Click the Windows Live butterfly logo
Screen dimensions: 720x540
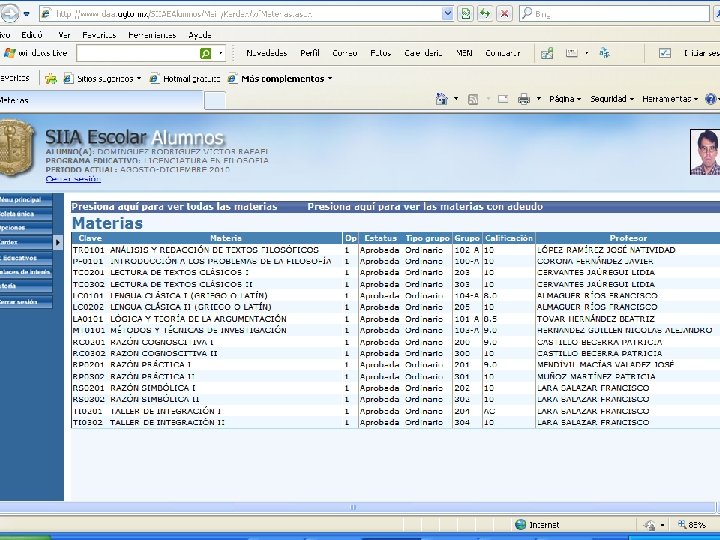tap(9, 53)
